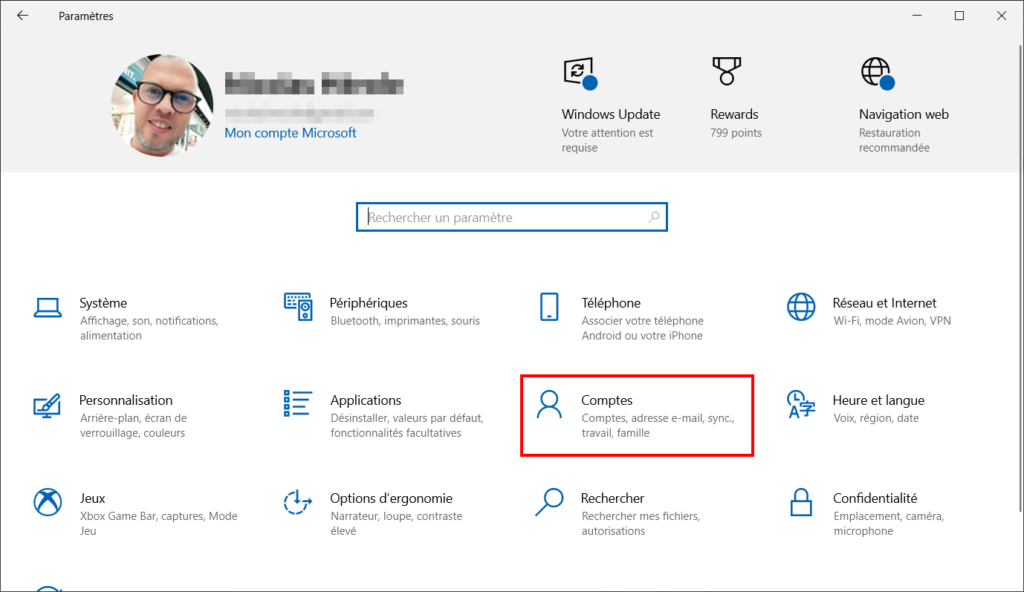Open the Confidentialité settings title
This screenshot has width=1024, height=592.
875,499
